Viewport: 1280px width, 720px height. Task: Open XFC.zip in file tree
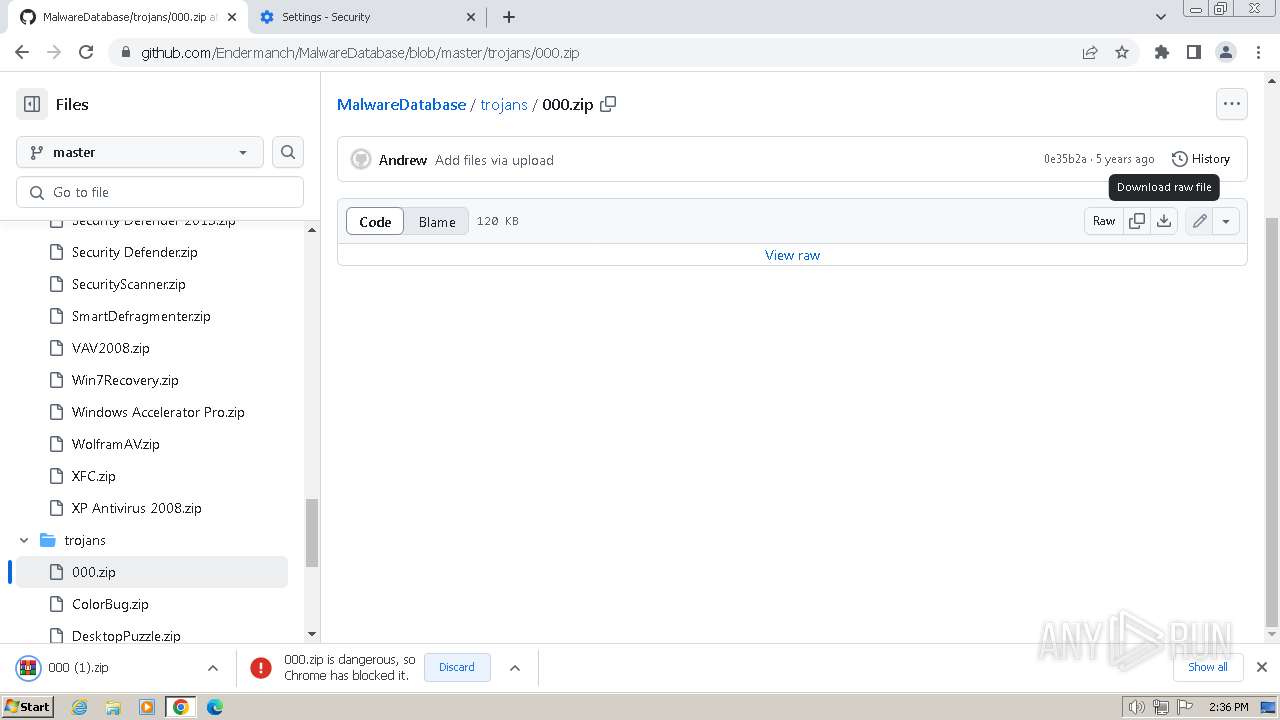(x=93, y=476)
